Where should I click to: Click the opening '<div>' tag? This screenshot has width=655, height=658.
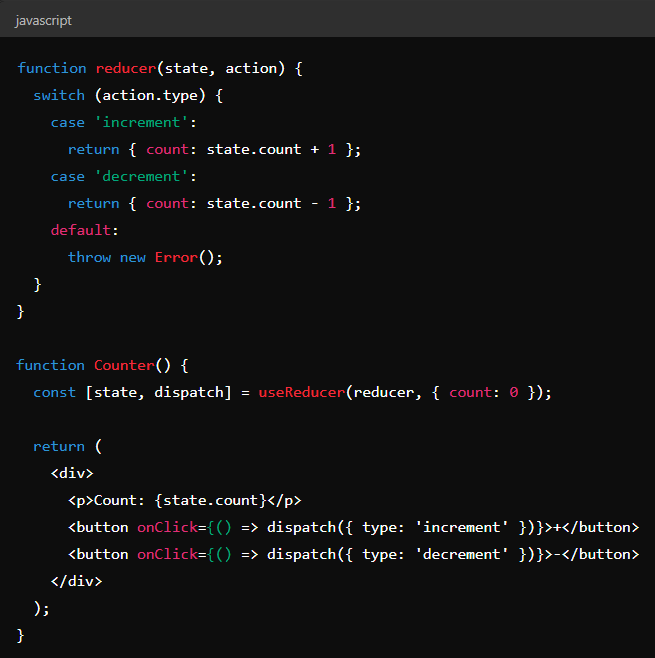(x=72, y=473)
